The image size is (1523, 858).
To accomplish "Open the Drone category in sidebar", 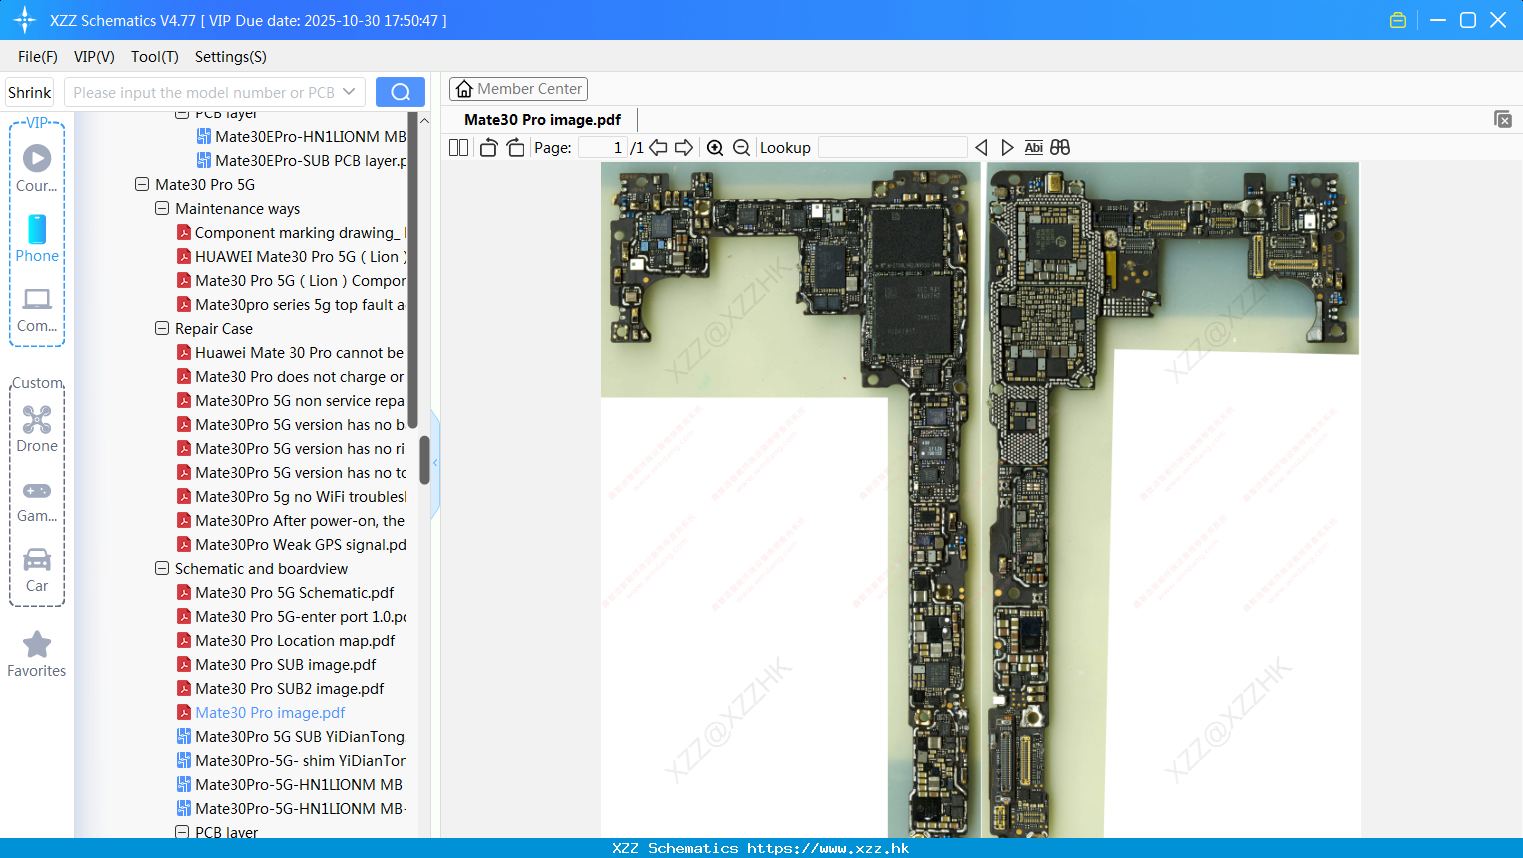I will click(x=37, y=429).
